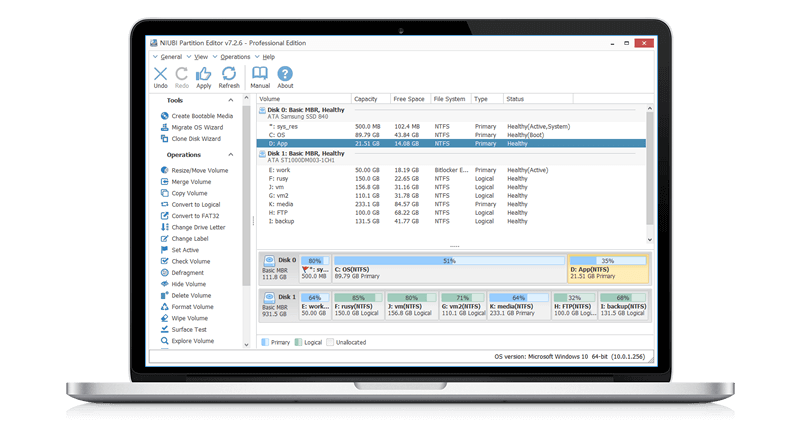The height and width of the screenshot is (436, 800).
Task: Sort by the File System column header
Action: [x=450, y=99]
